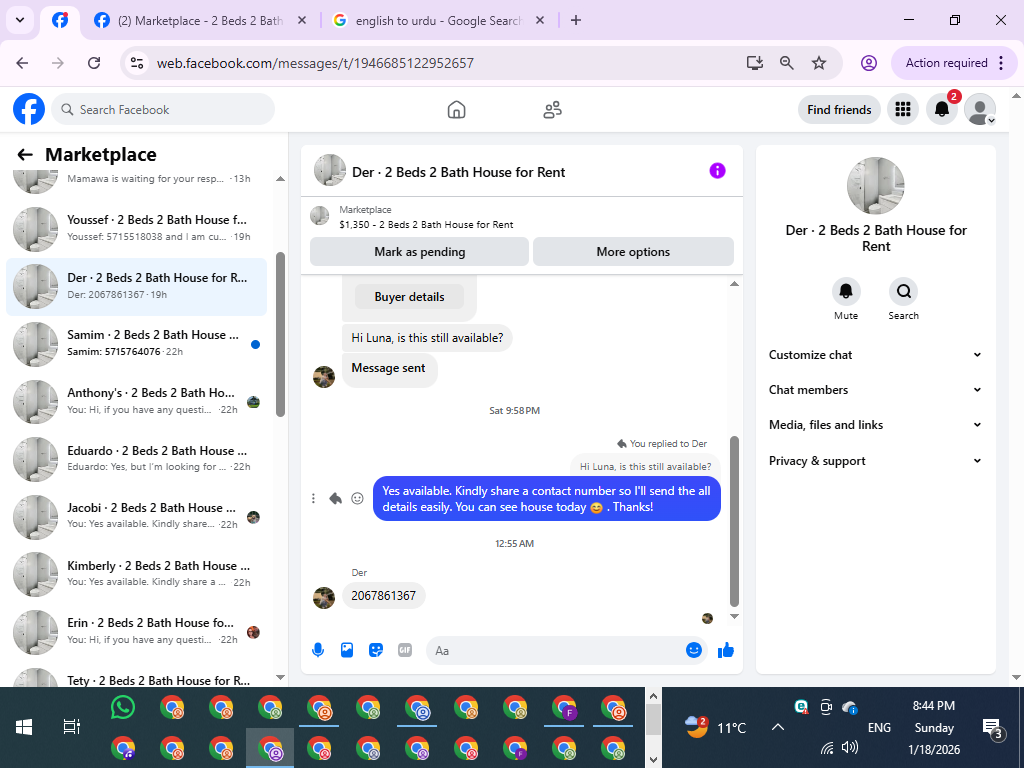
Task: Open conversation information purple icon
Action: 717,171
